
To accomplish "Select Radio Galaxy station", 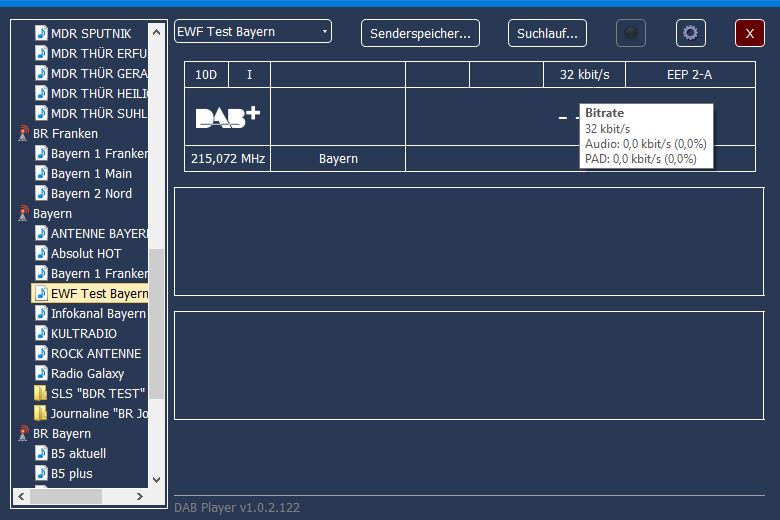I will coord(87,373).
